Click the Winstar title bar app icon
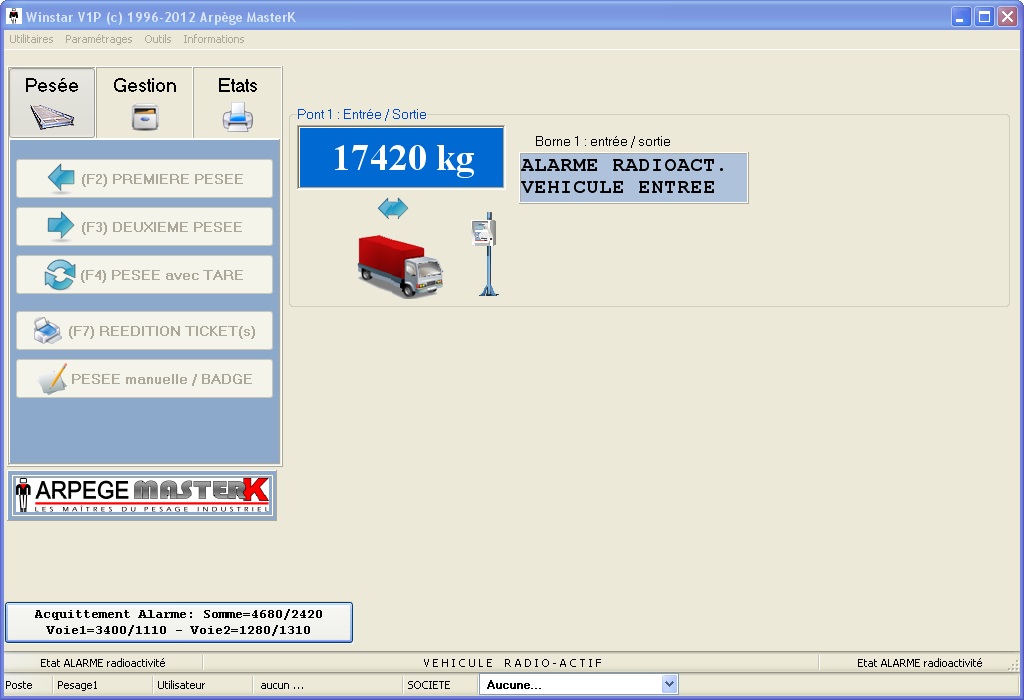Image resolution: width=1024 pixels, height=700 pixels. (14, 17)
